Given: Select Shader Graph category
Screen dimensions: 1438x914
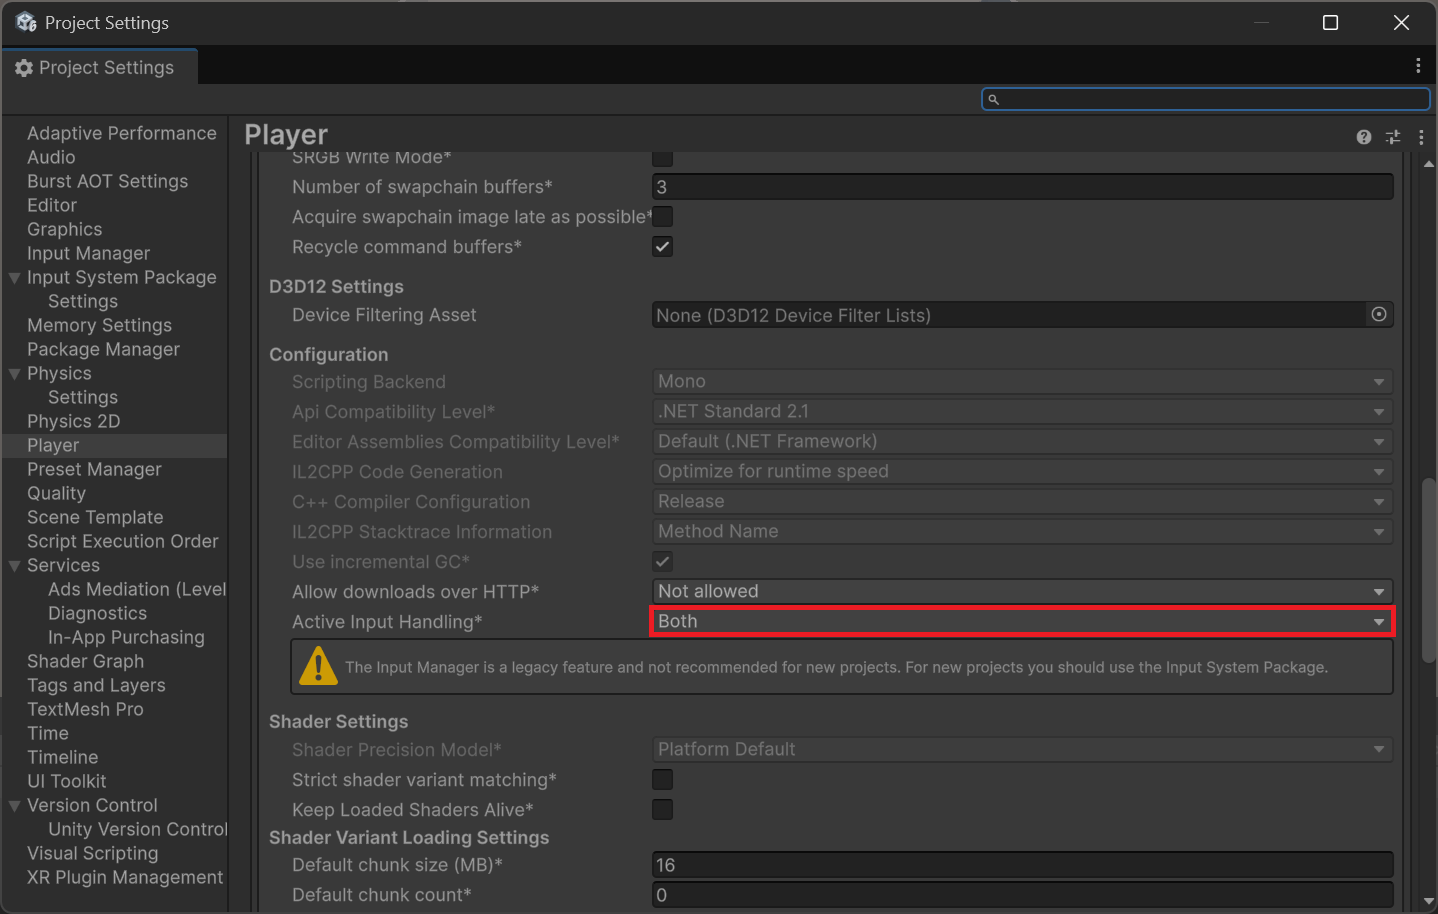Looking at the screenshot, I should pyautogui.click(x=85, y=661).
